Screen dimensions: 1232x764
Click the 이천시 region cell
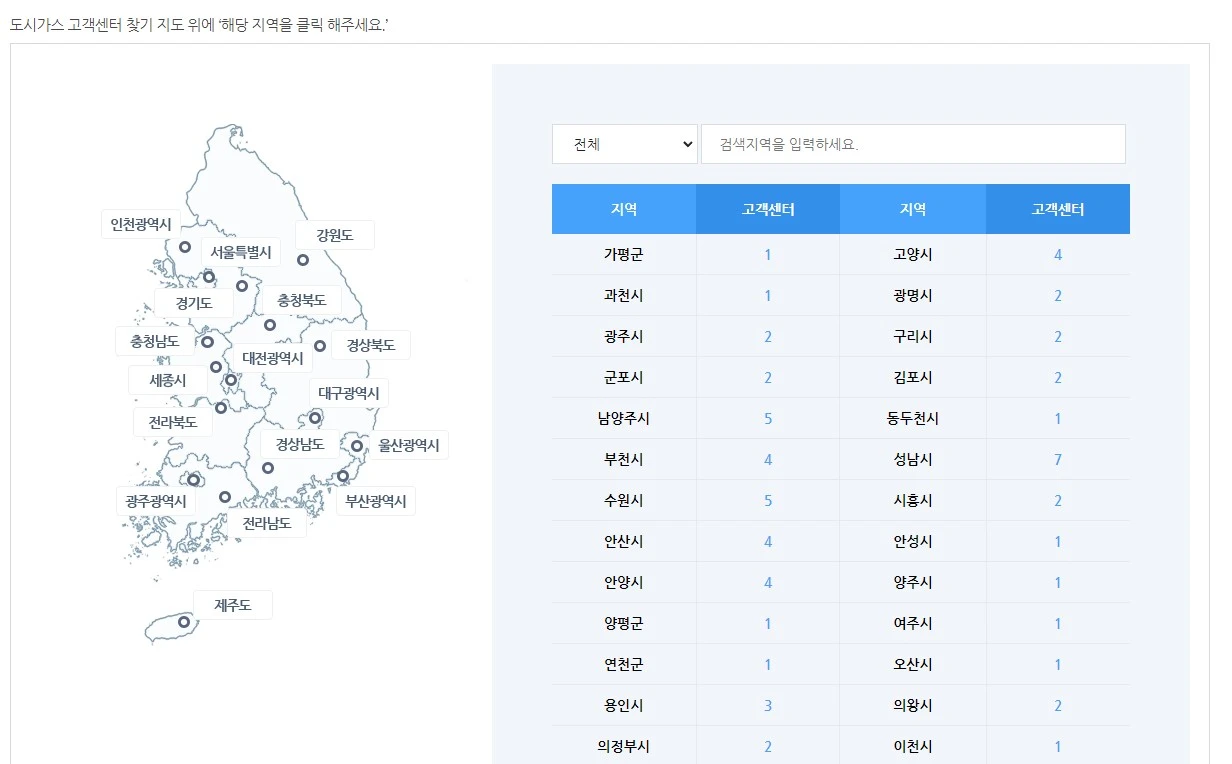pyautogui.click(x=913, y=746)
